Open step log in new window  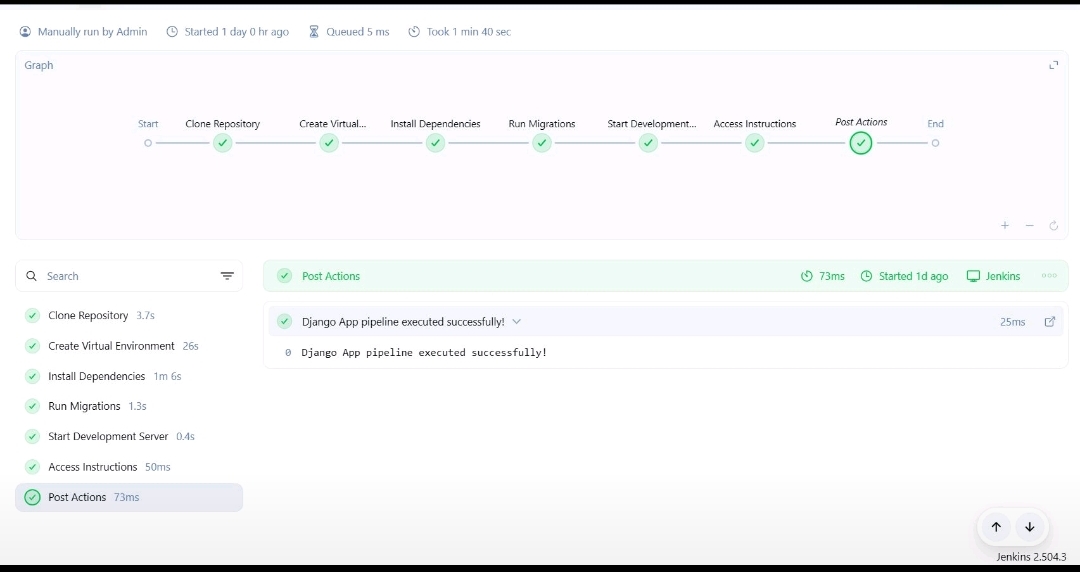click(1049, 322)
